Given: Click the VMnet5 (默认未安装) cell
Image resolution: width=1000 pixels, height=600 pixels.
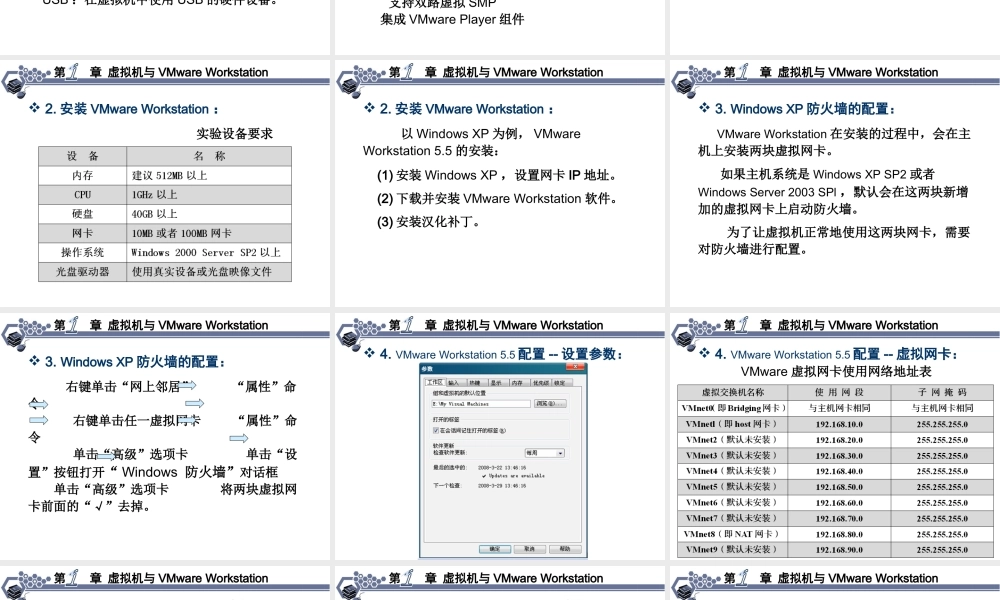Looking at the screenshot, I should [733, 487].
